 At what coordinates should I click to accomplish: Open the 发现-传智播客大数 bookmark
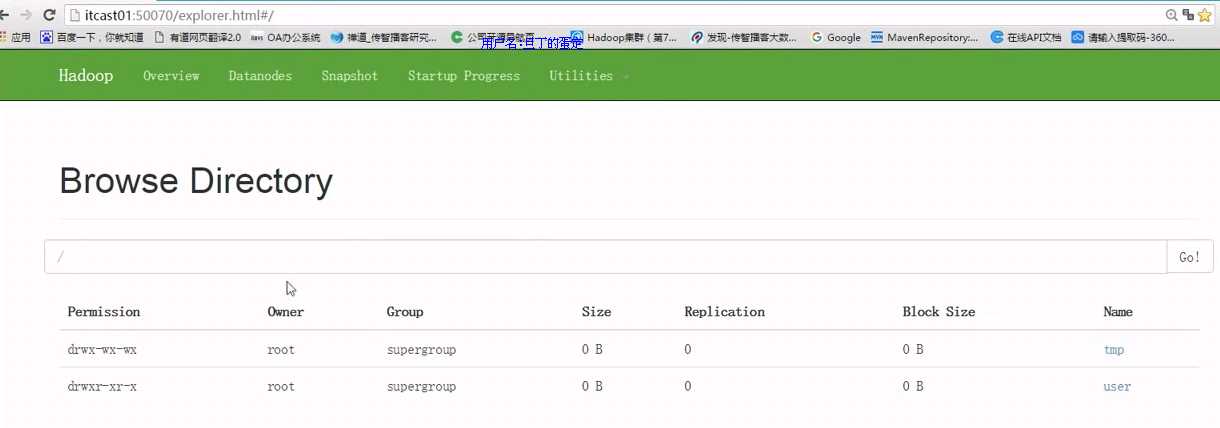[744, 37]
